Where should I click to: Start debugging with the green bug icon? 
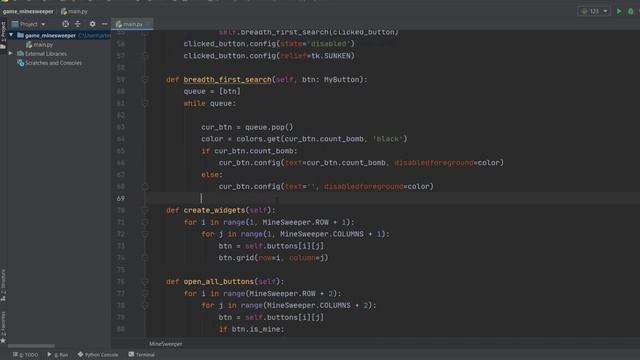click(x=631, y=11)
